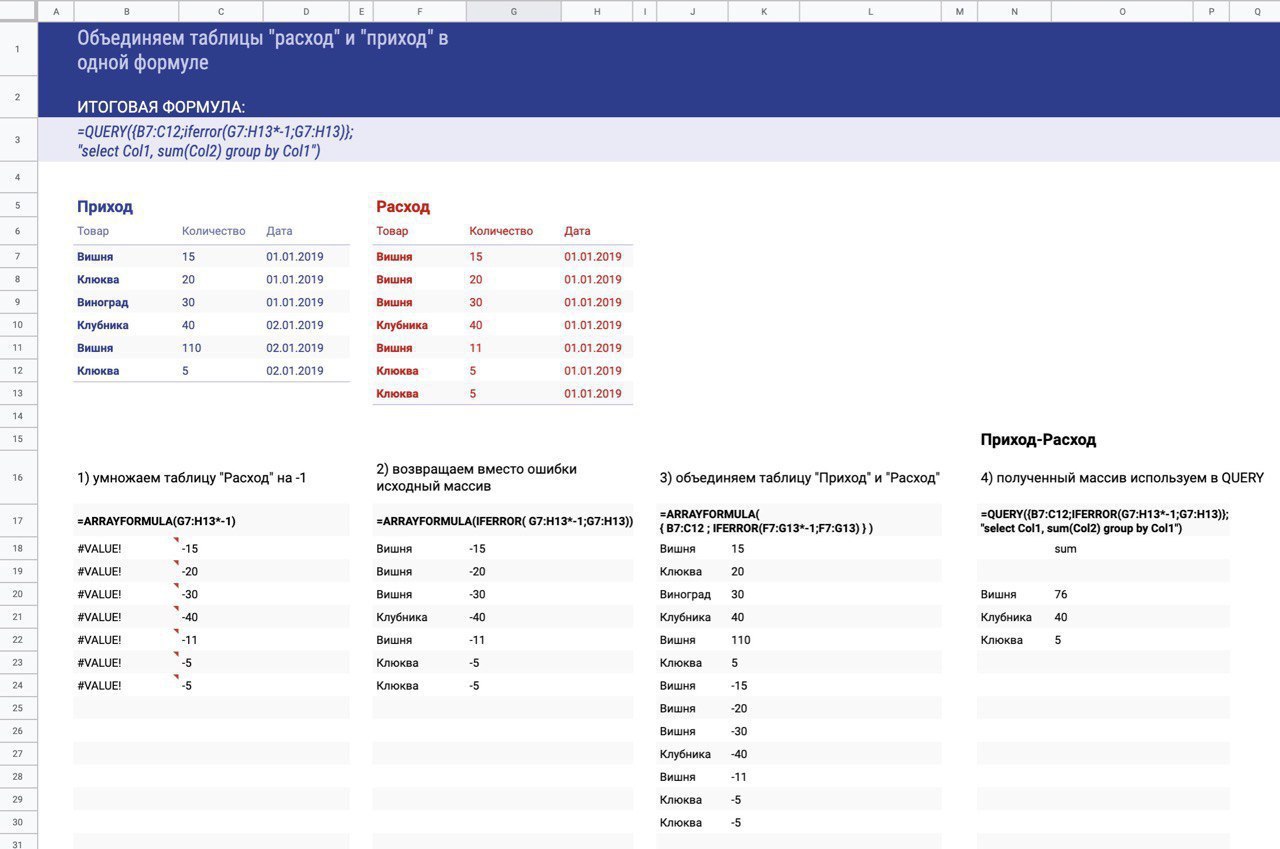The width and height of the screenshot is (1280, 849).
Task: Click the title cell "Объединяем таблицы"
Action: coord(262,50)
